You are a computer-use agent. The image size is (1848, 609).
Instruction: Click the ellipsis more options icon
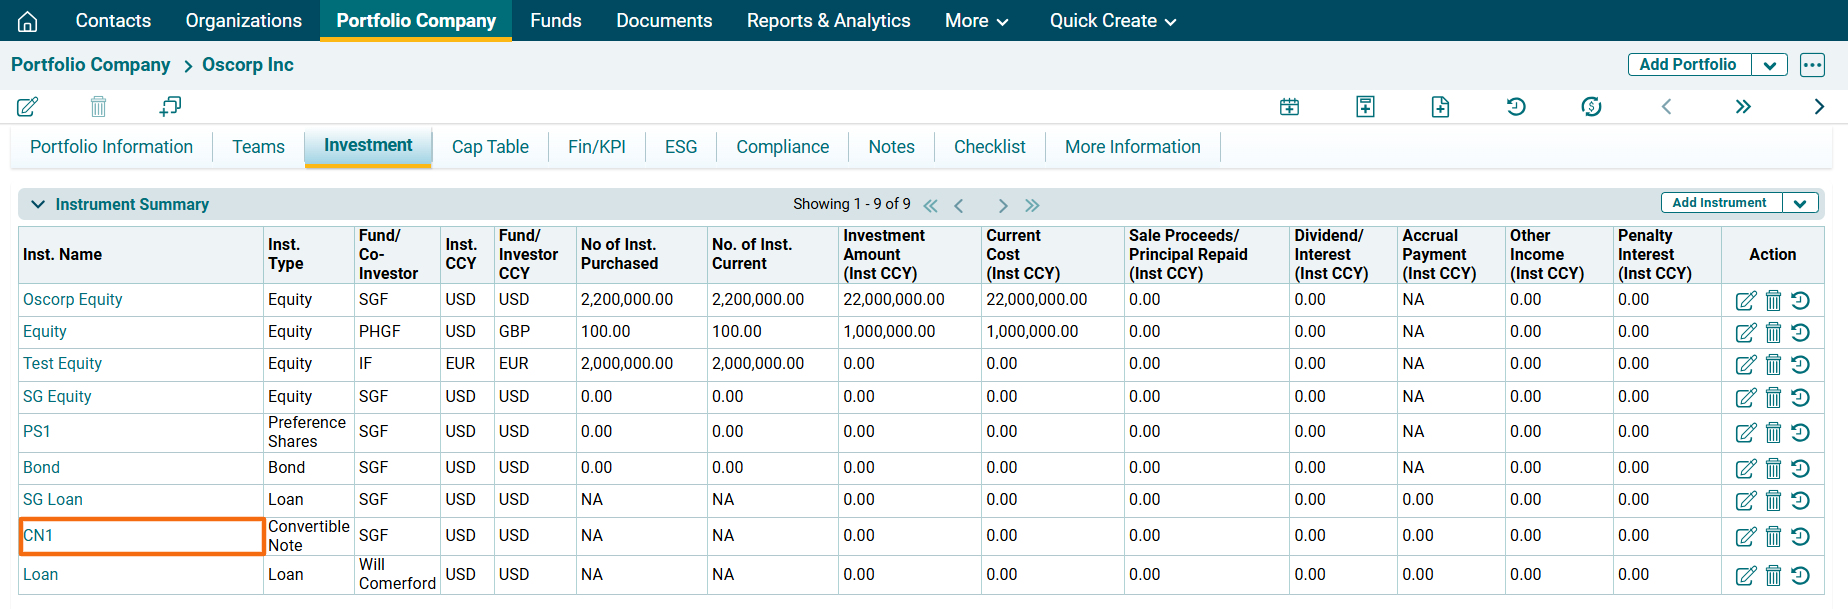tap(1812, 65)
